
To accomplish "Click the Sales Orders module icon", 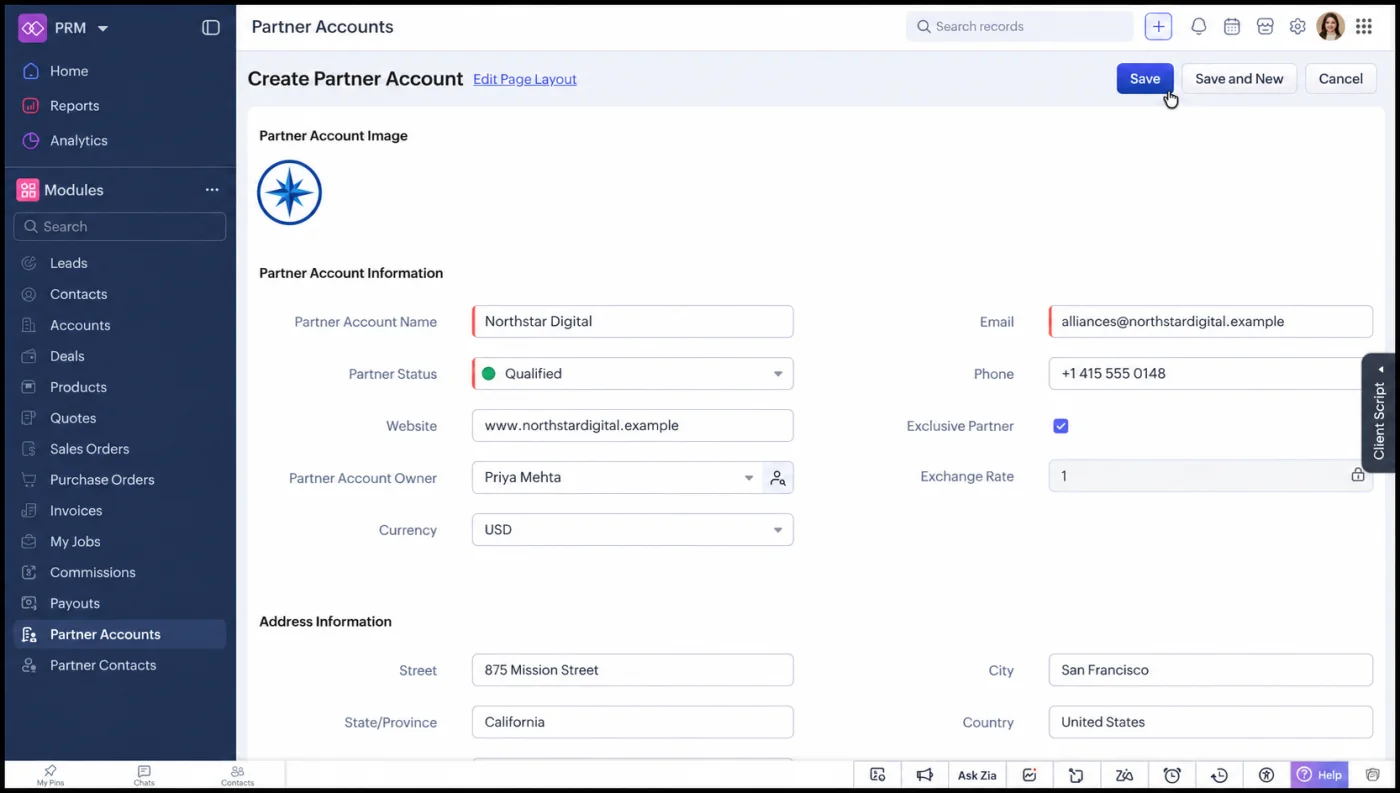I will coord(30,449).
